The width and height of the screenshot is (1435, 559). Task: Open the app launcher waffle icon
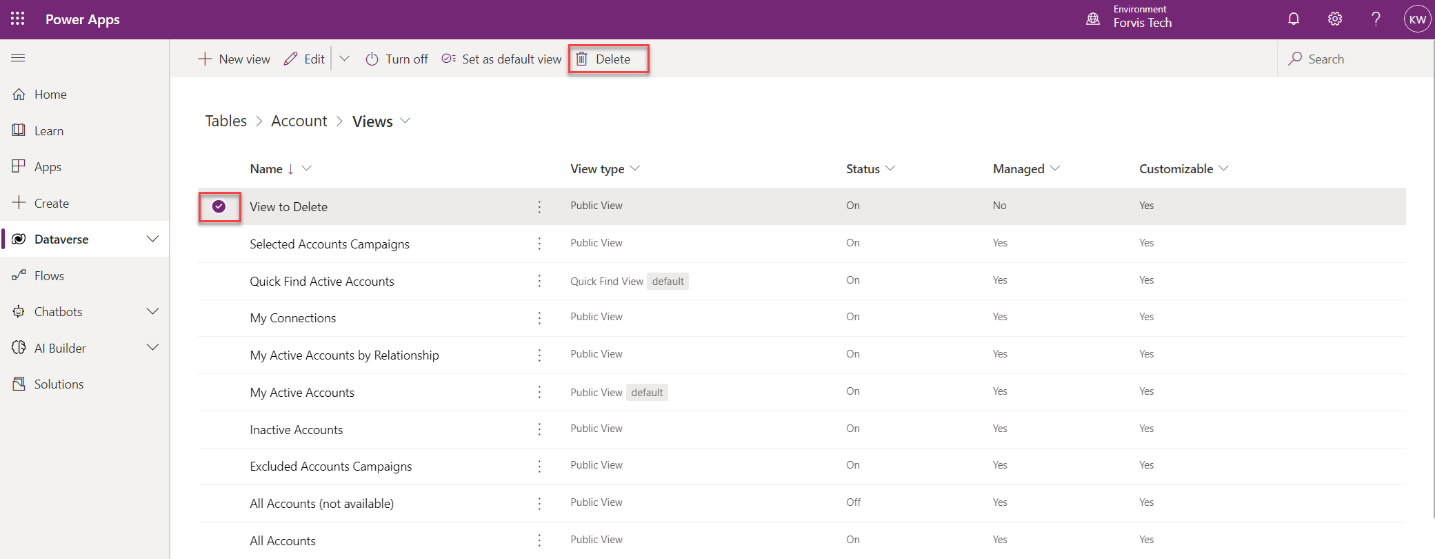(18, 19)
